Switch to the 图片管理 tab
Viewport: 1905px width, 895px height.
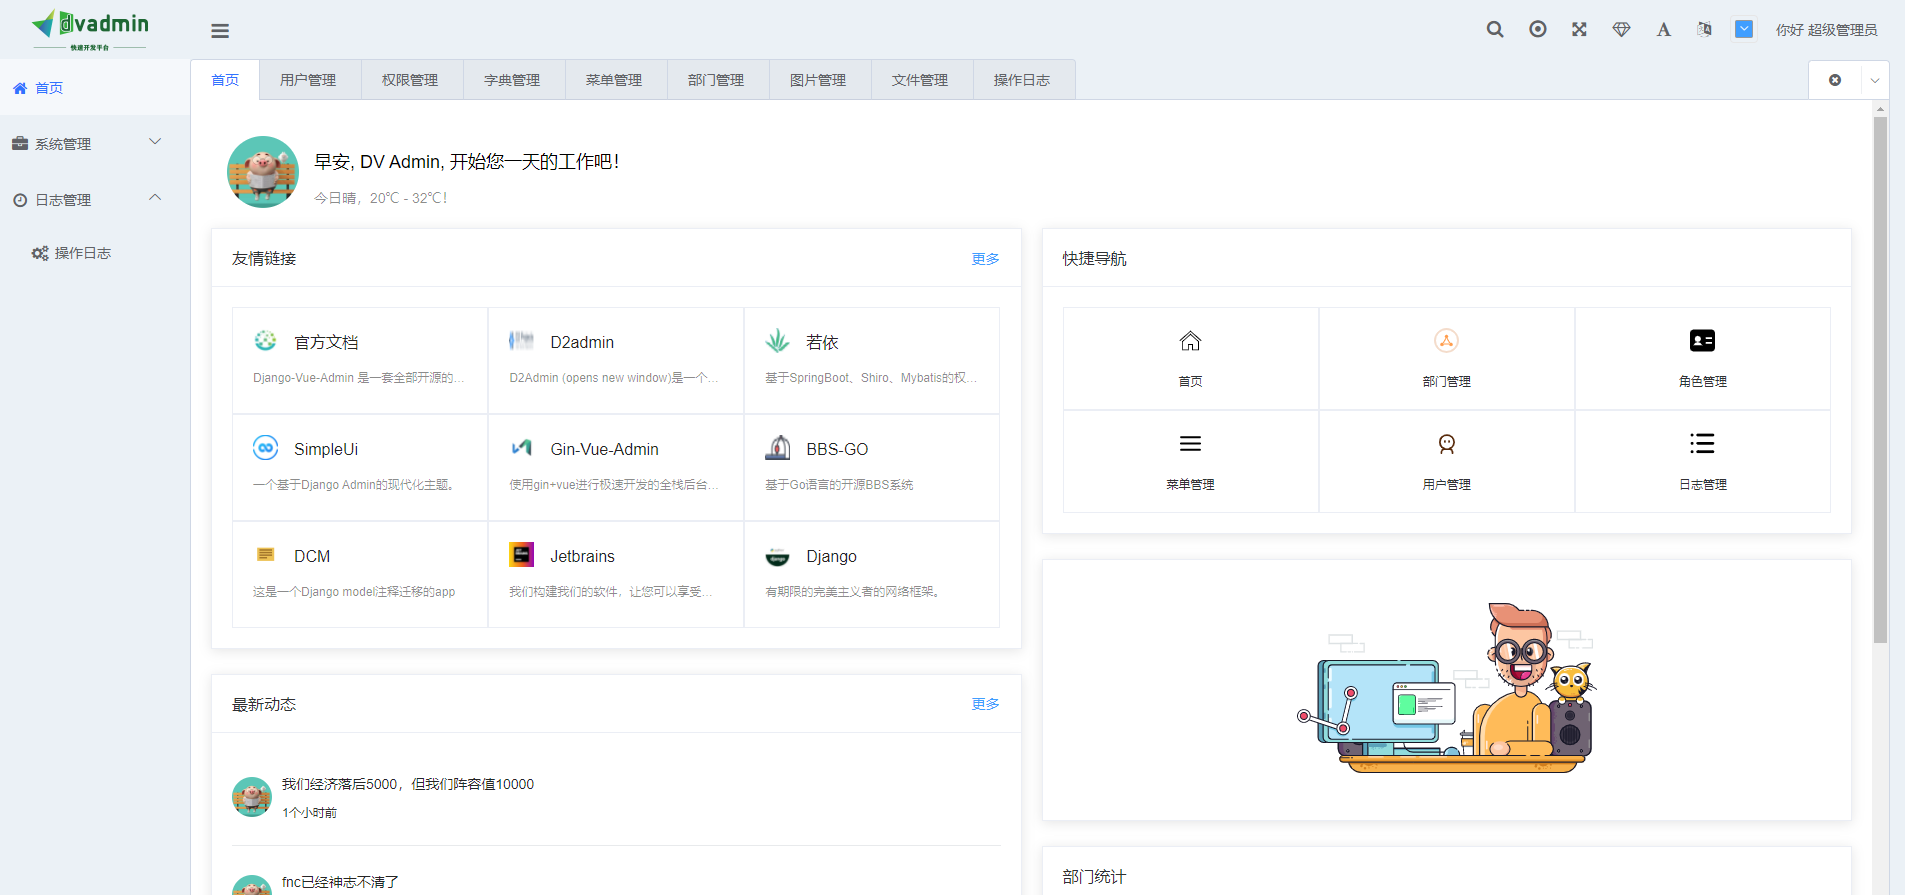click(818, 80)
